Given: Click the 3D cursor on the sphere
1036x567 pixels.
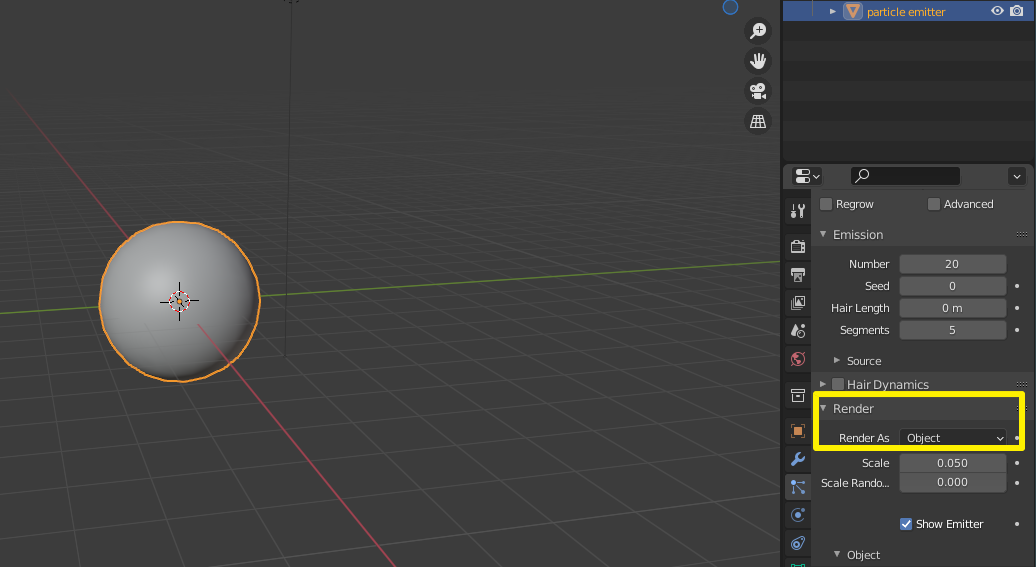Looking at the screenshot, I should tap(179, 301).
